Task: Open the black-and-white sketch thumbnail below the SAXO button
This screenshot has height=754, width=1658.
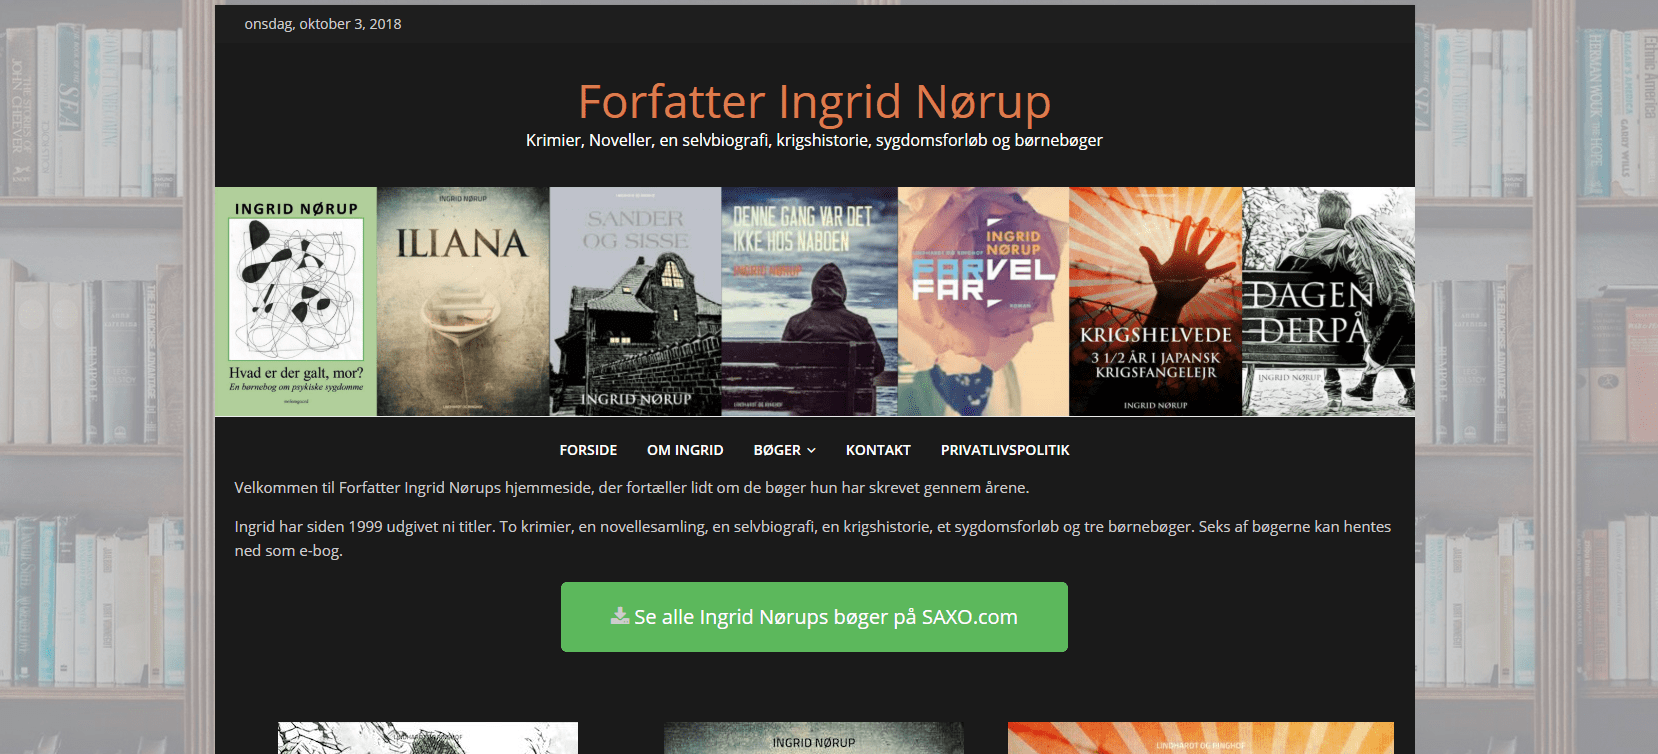Action: click(428, 738)
